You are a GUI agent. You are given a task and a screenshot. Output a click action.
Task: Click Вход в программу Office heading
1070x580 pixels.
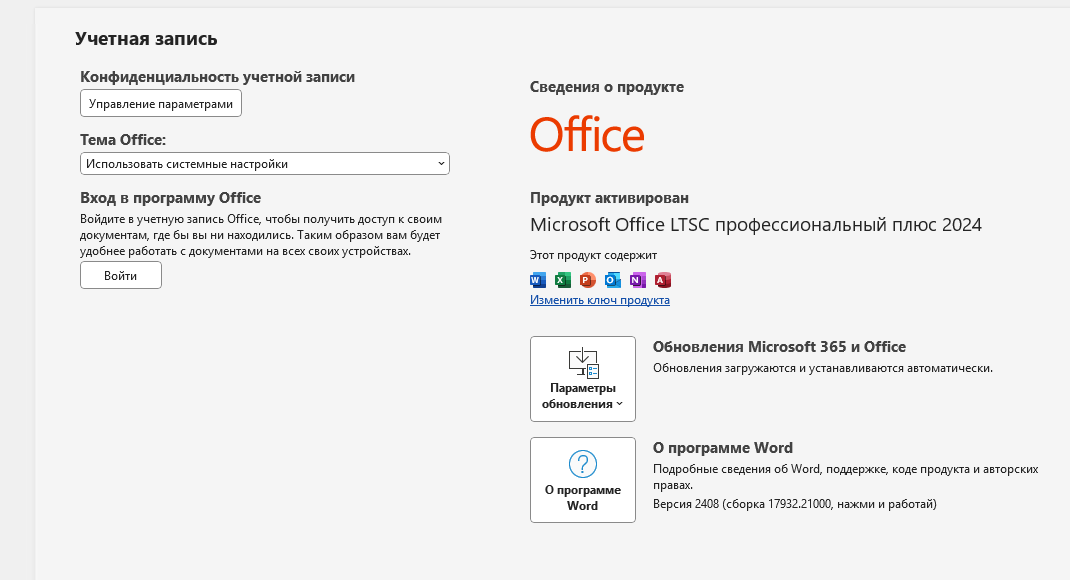point(171,198)
